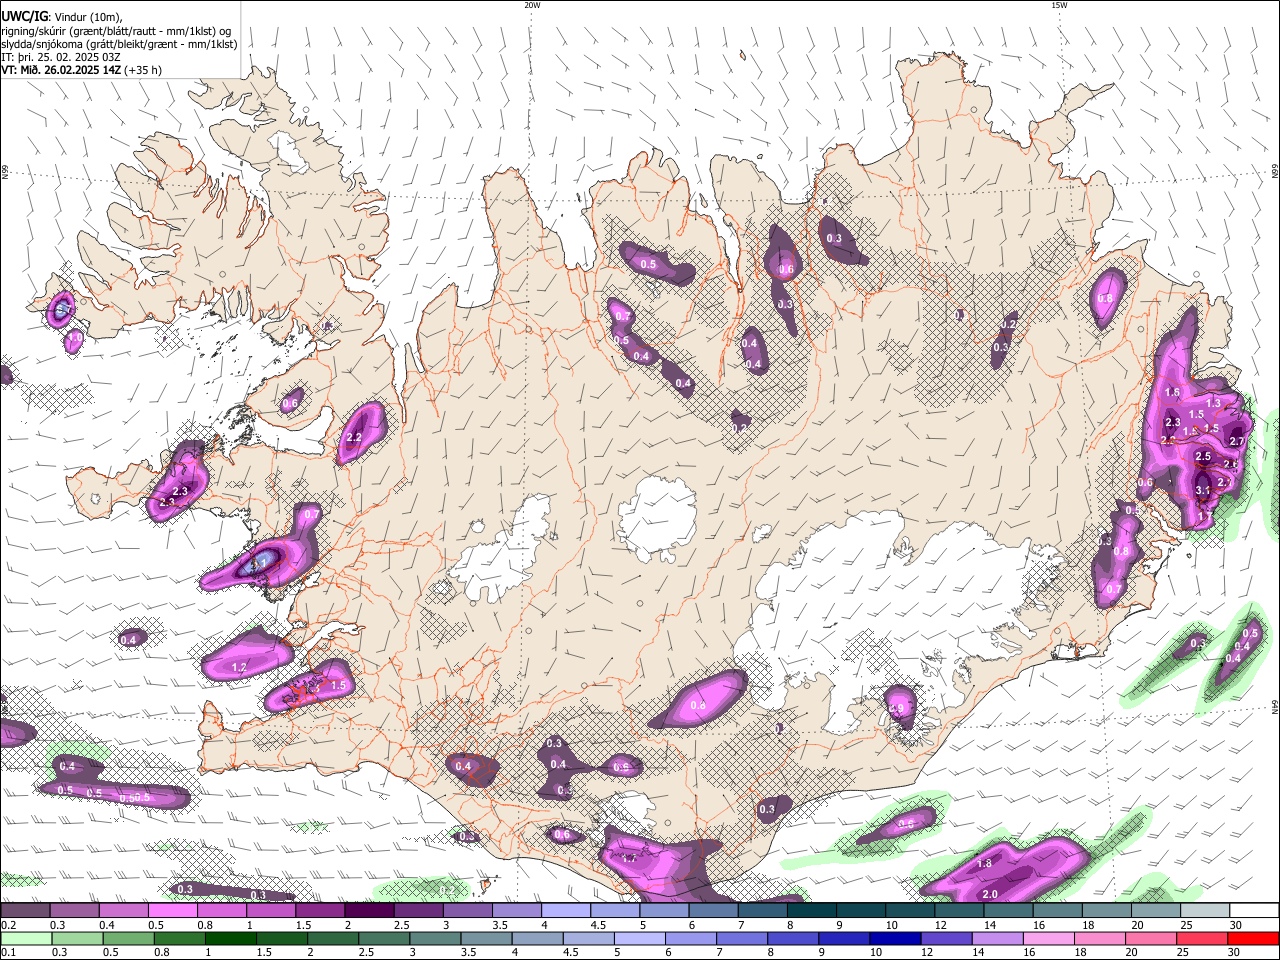Select the grey-purple 0.2 swatch starting the upper legend row
Screen dimensions: 1280x960
(x=25, y=910)
